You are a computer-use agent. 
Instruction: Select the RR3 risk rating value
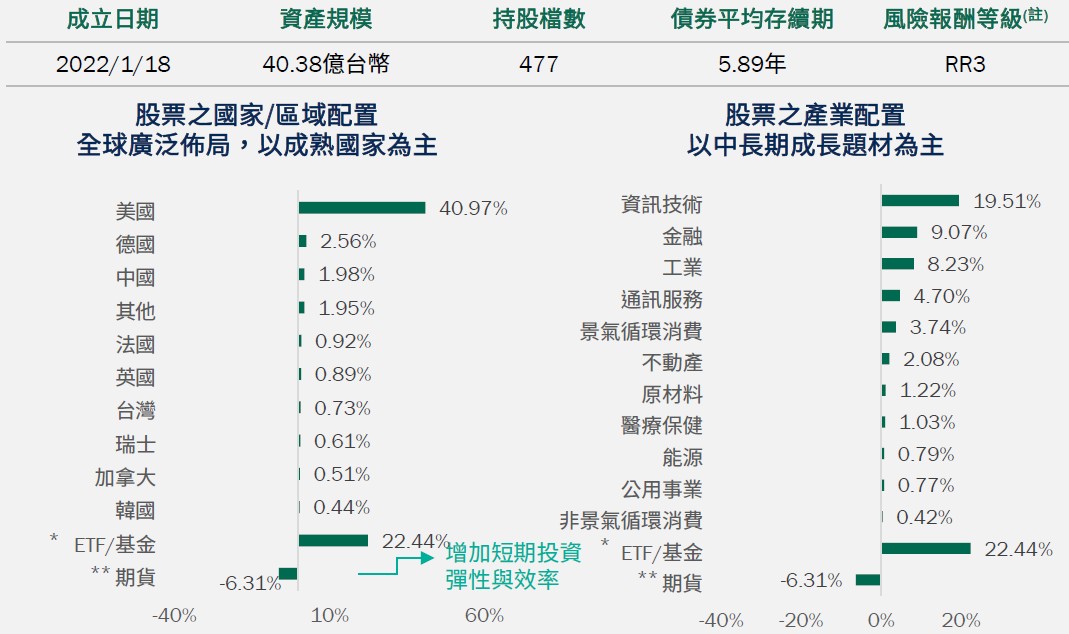pyautogui.click(x=964, y=65)
